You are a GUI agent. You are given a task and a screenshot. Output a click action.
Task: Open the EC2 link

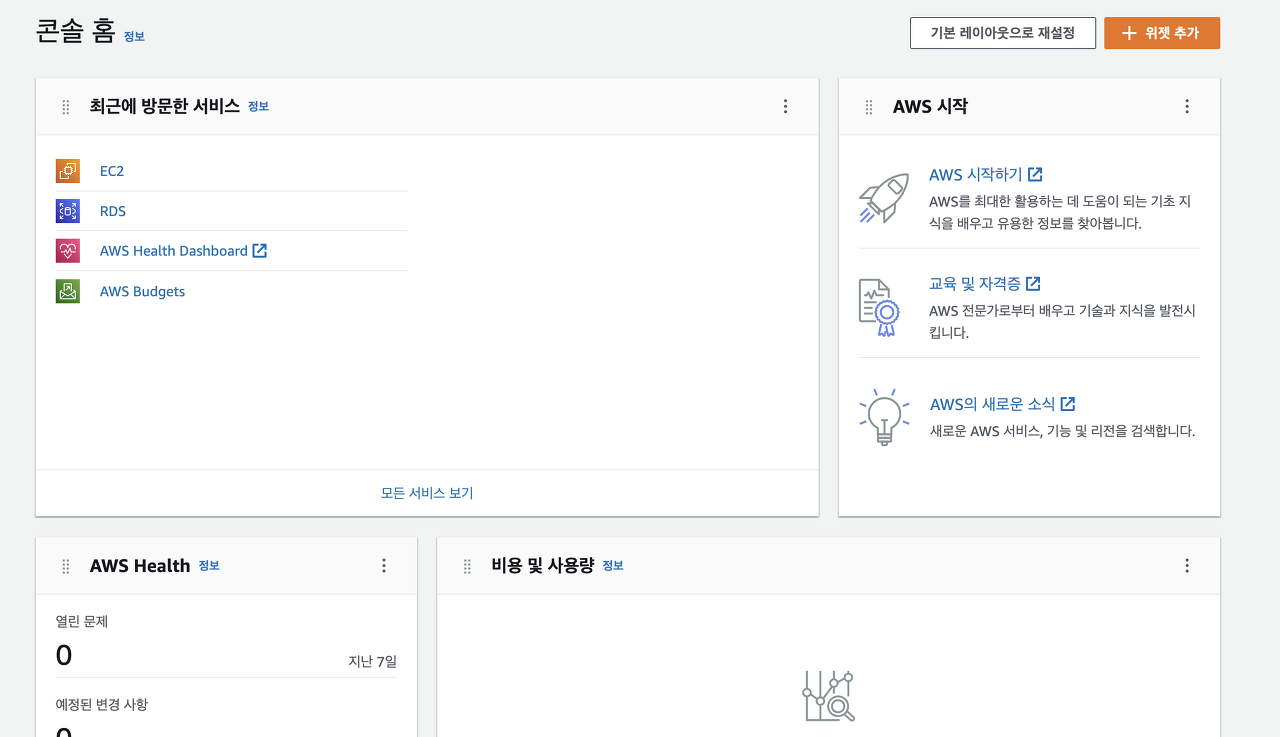click(112, 171)
